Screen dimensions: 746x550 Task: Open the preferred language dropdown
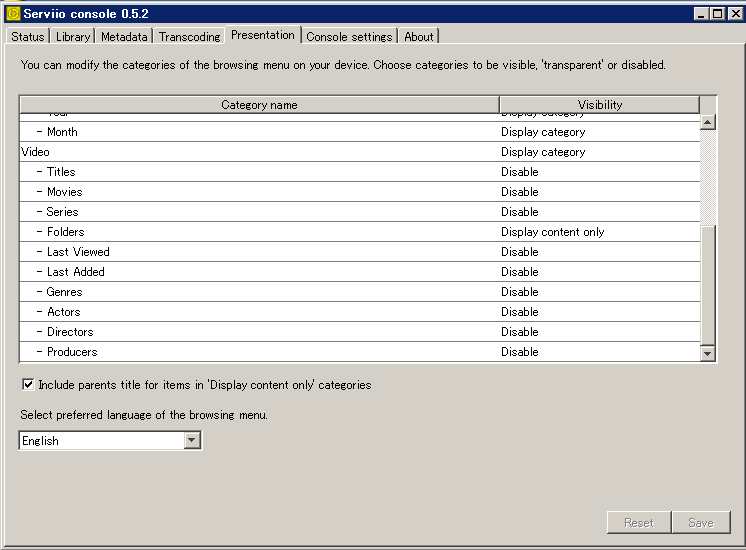192,441
